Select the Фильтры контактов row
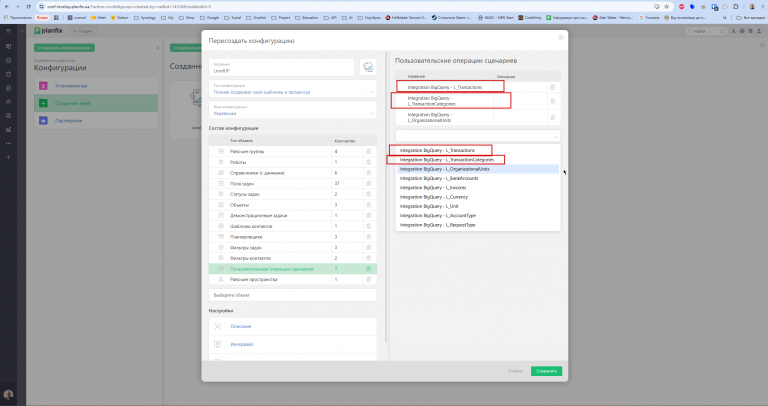 click(x=292, y=258)
